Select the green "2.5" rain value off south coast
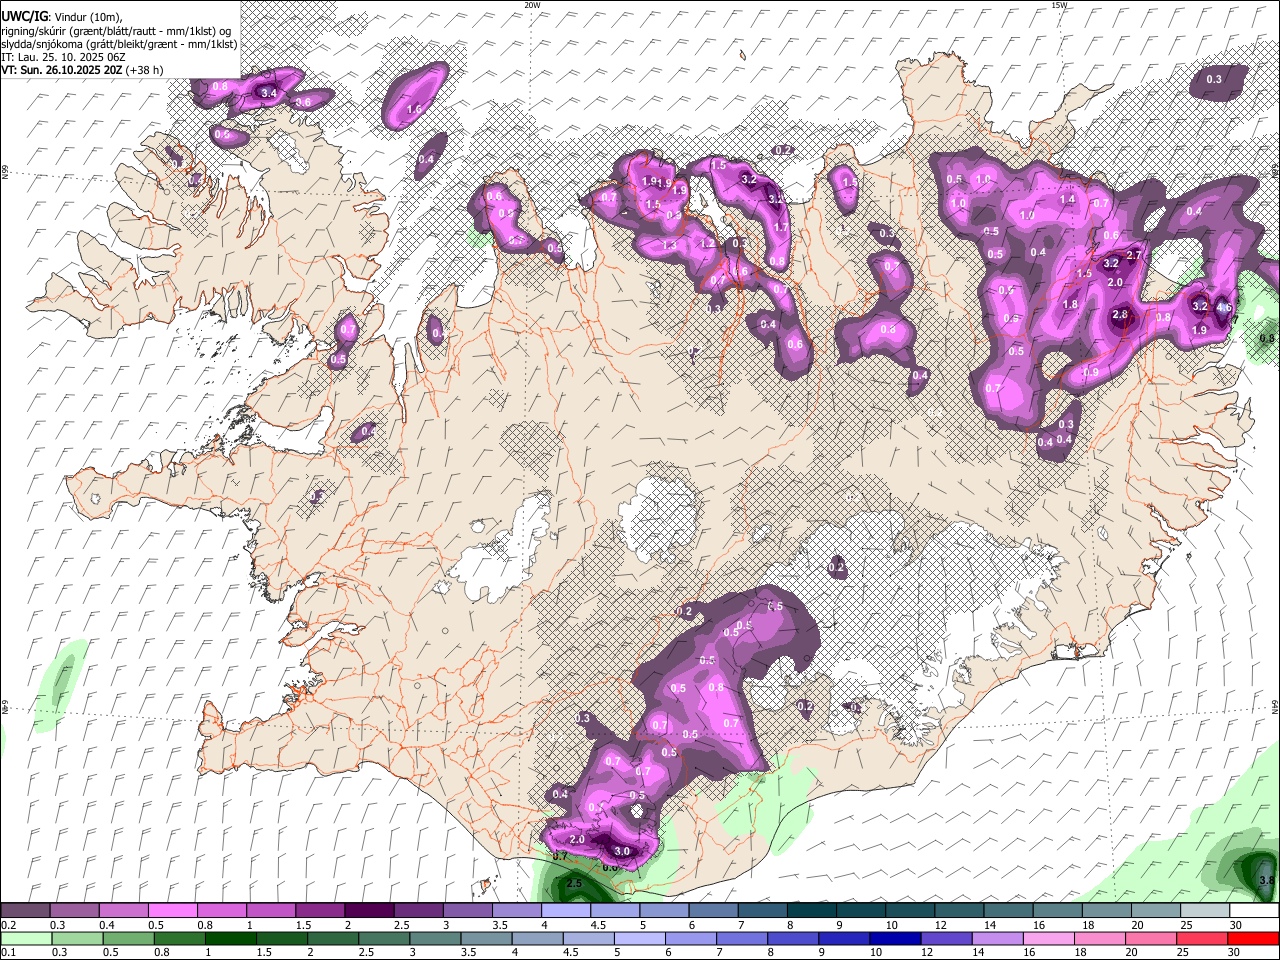Image resolution: width=1280 pixels, height=960 pixels. click(x=574, y=884)
